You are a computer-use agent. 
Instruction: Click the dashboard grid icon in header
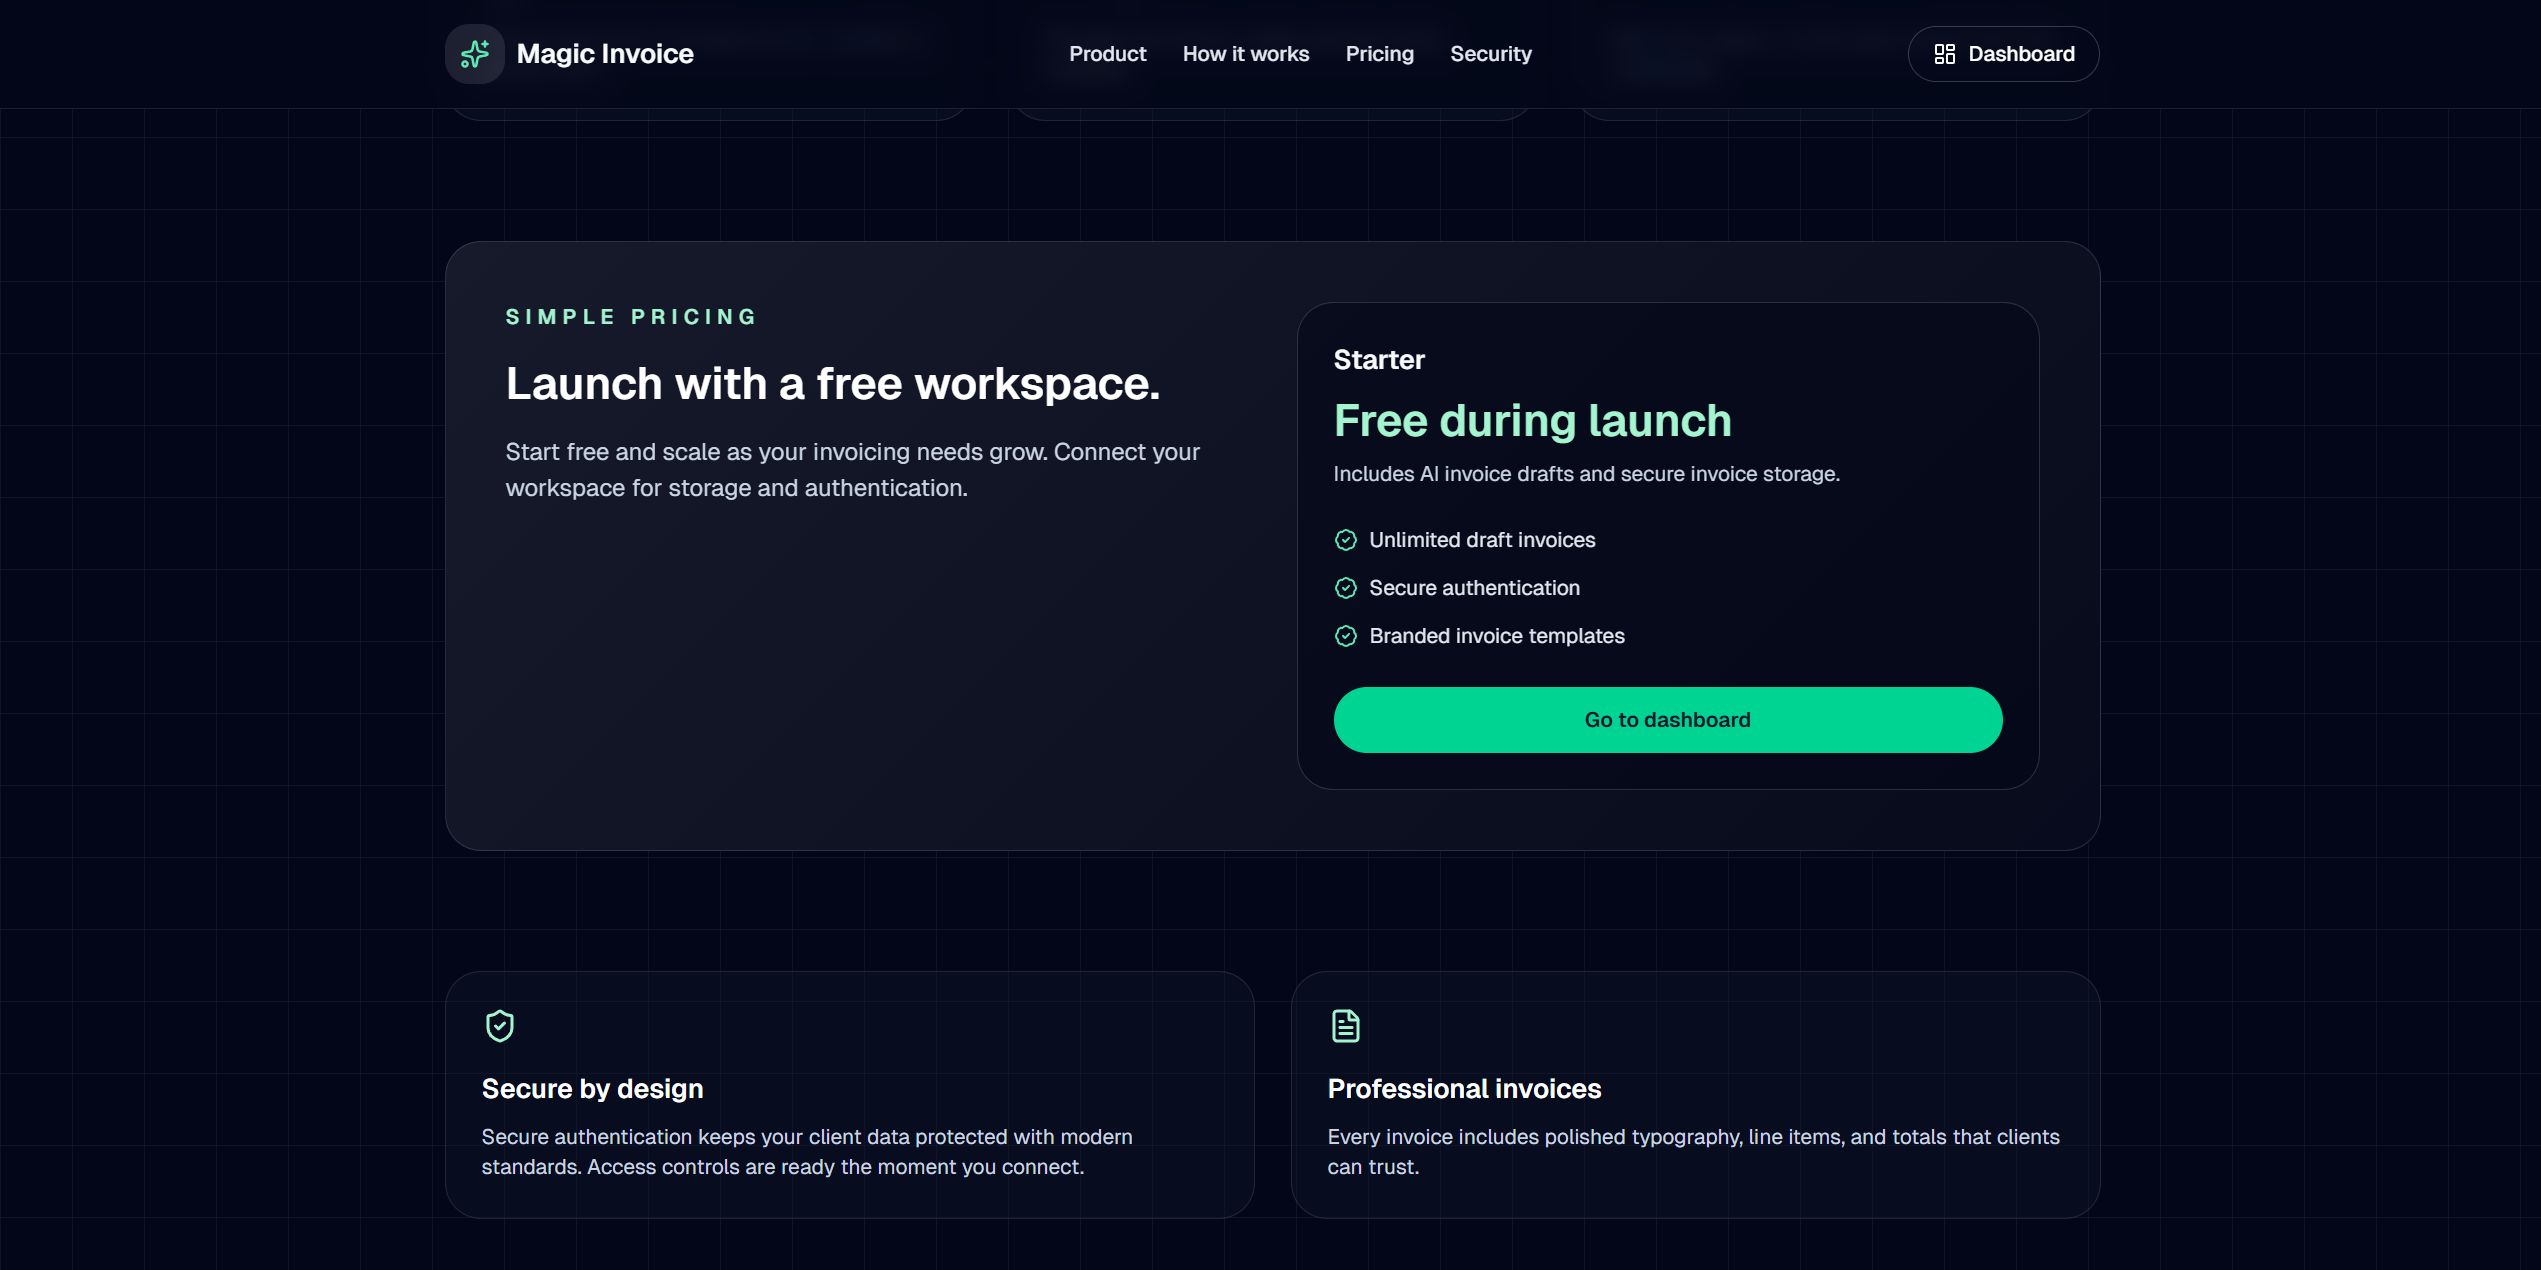[x=1944, y=54]
